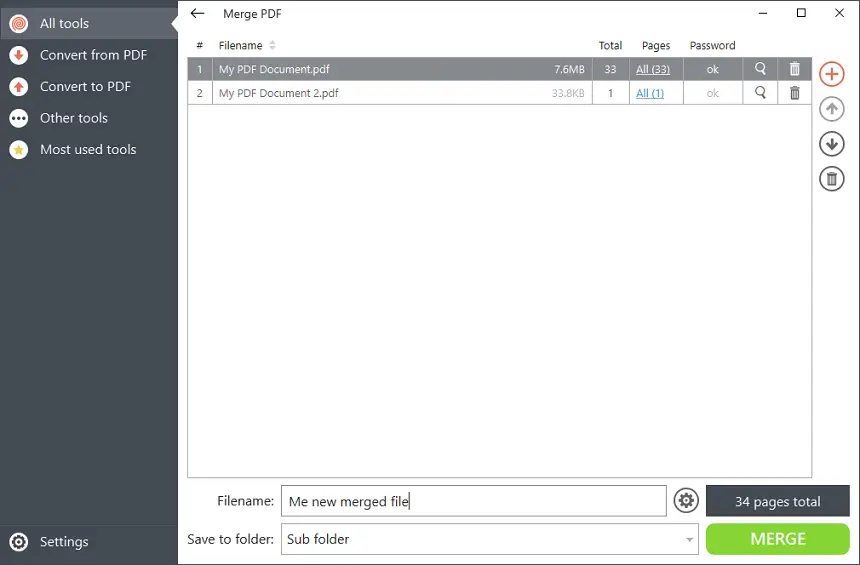860x565 pixels.
Task: Click into the Filename text field
Action: (473, 501)
